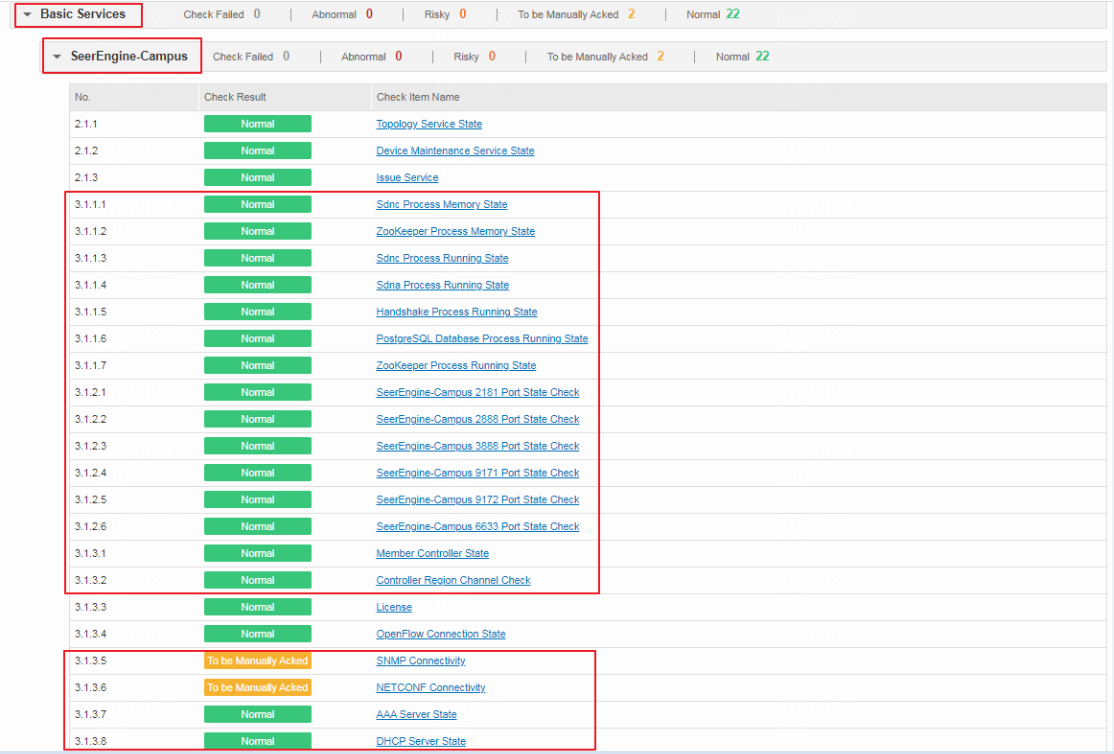The width and height of the screenshot is (1114, 754).
Task: Click the Normal 22 count in Basic Services header
Action: pyautogui.click(x=733, y=14)
